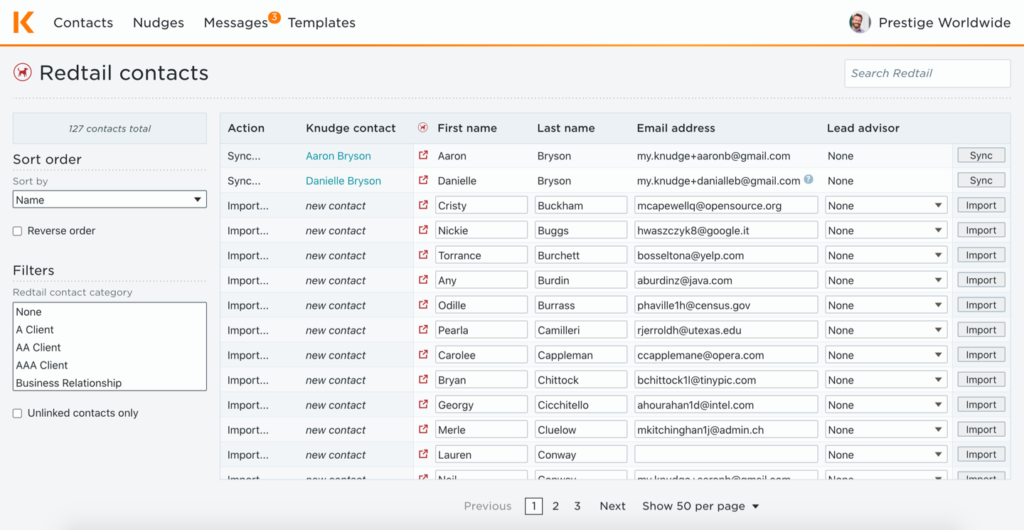Open Lauren Conway's Redtail external link icon
Image resolution: width=1024 pixels, height=530 pixels.
pos(423,455)
